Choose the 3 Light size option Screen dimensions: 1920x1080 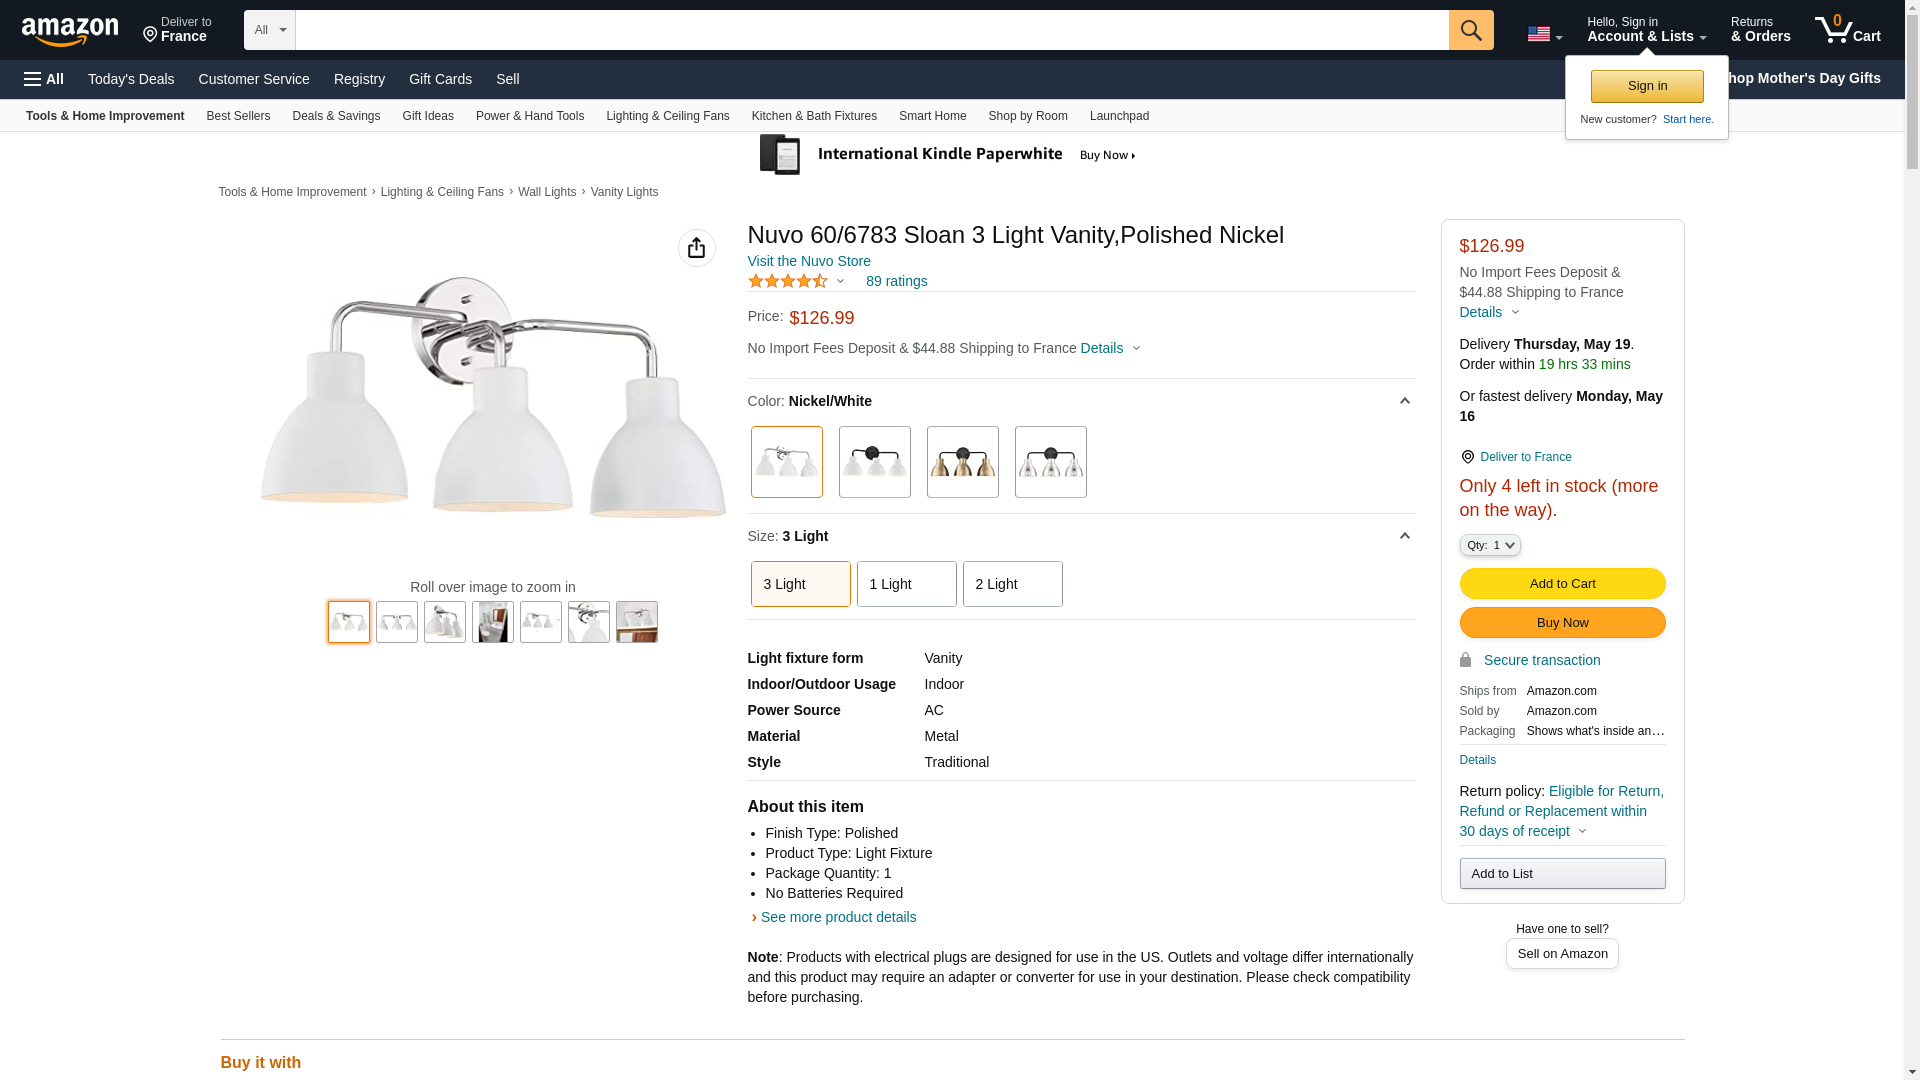(x=800, y=584)
